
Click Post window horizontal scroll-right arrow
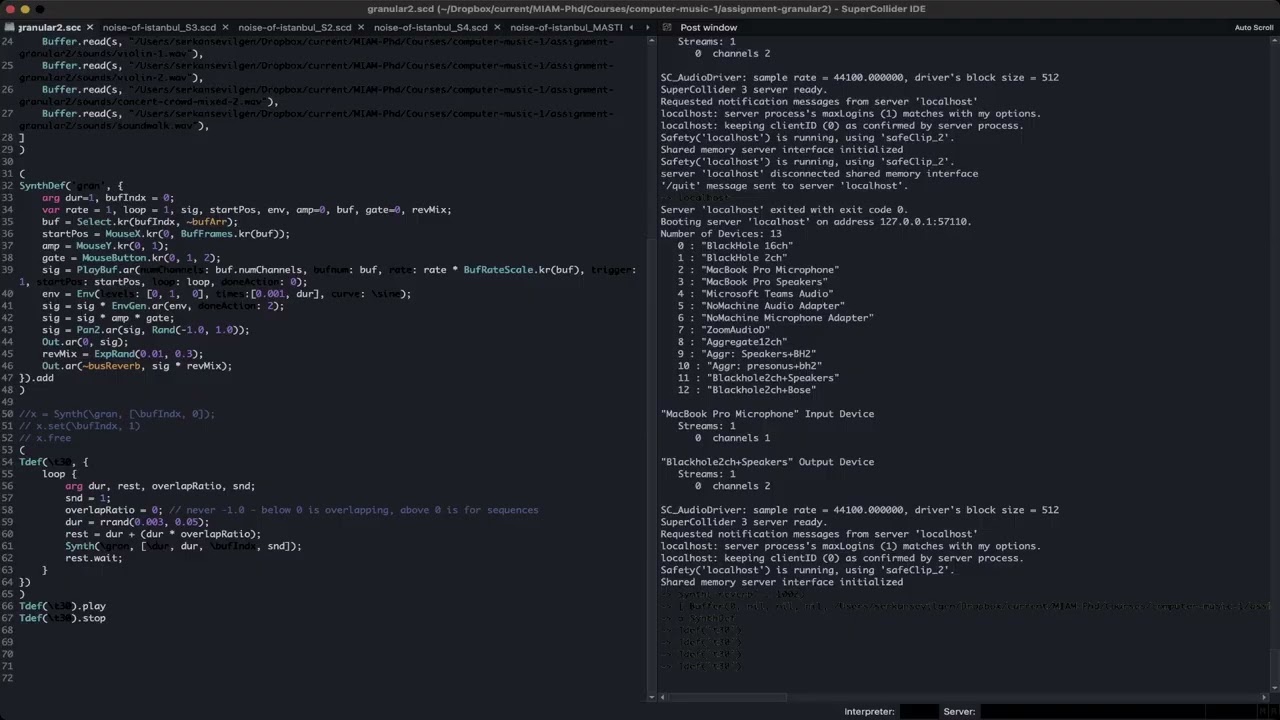point(1265,697)
